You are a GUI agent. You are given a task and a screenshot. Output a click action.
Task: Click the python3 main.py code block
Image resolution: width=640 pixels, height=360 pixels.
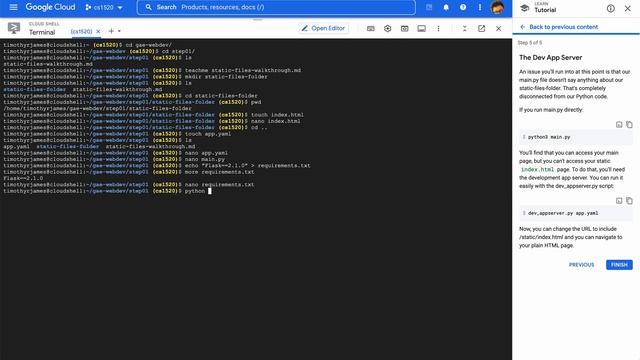pyautogui.click(x=576, y=137)
